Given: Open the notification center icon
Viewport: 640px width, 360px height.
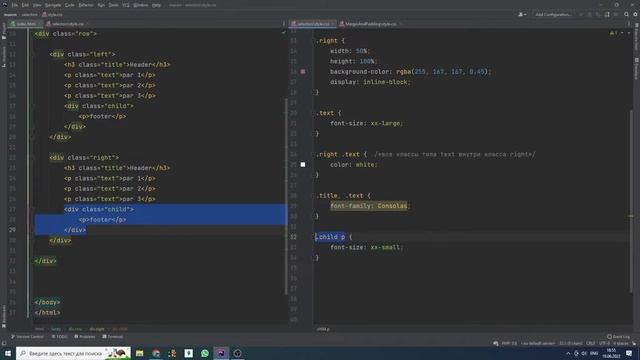Looking at the screenshot, I should [629, 353].
